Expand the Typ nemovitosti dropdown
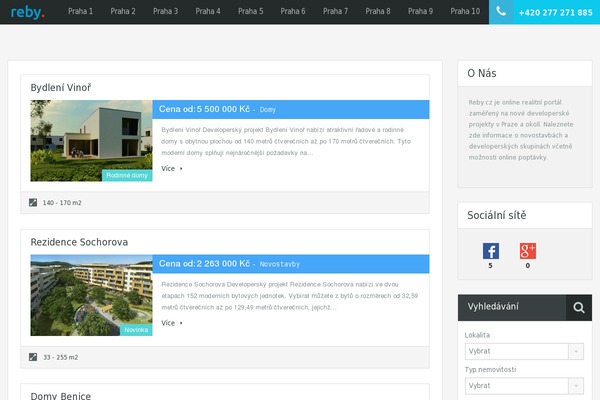This screenshot has height=400, width=600. click(x=524, y=386)
